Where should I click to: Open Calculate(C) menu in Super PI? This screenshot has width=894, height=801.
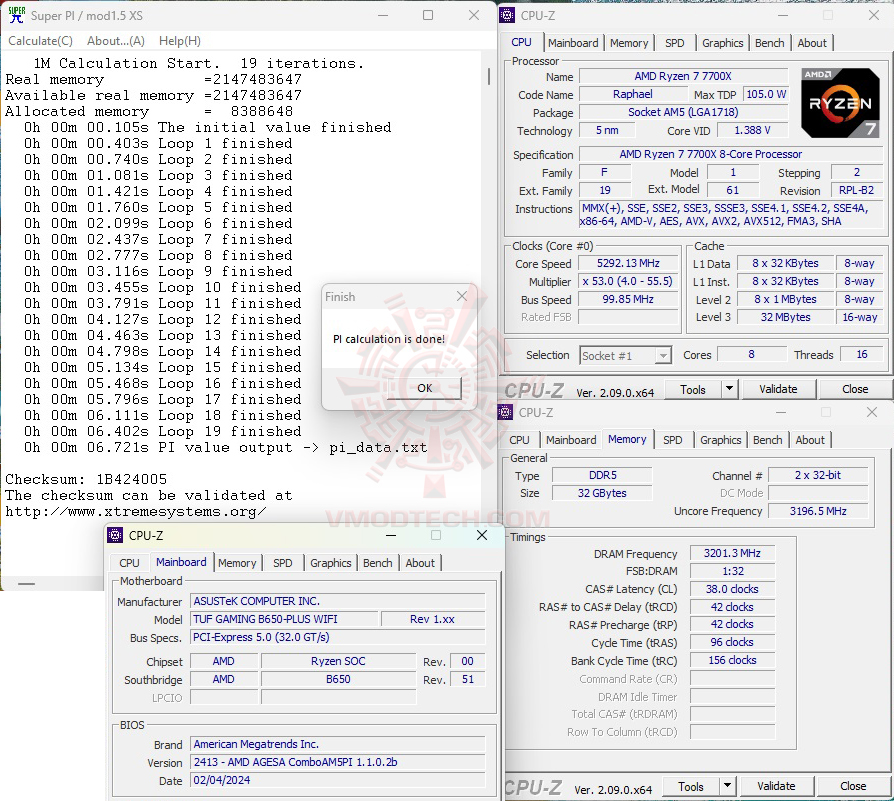(40, 41)
